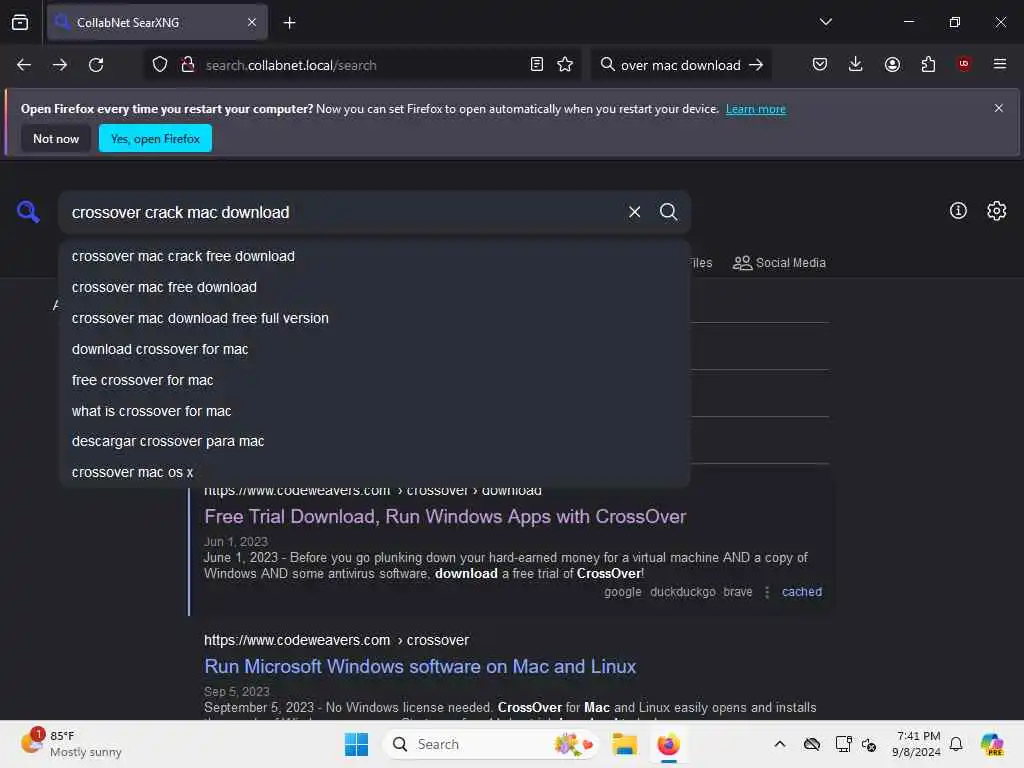Screen dimensions: 1024x768
Task: Open the SearXNG about info icon
Action: [958, 211]
